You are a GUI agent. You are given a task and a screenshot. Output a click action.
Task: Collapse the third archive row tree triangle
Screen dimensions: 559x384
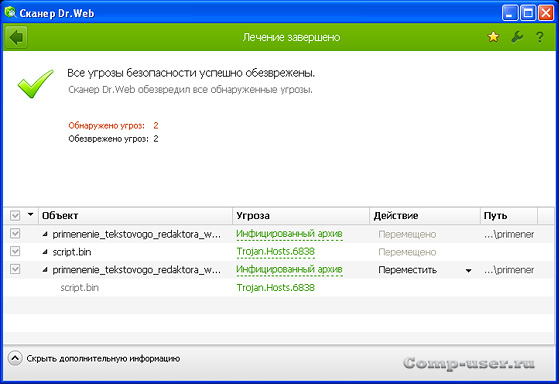(45, 270)
